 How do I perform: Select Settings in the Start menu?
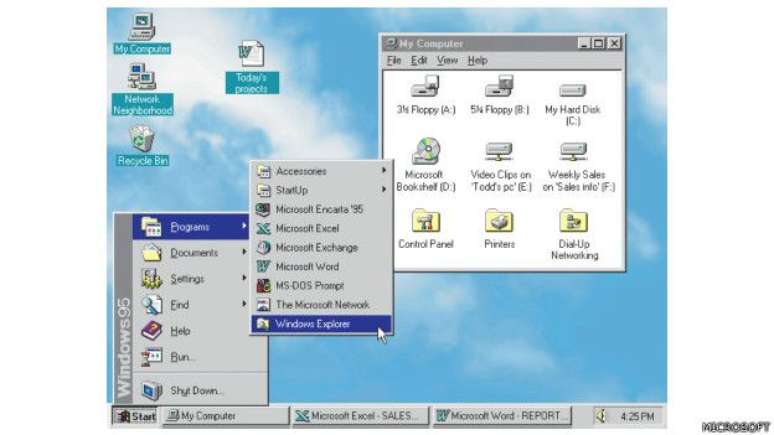[191, 279]
